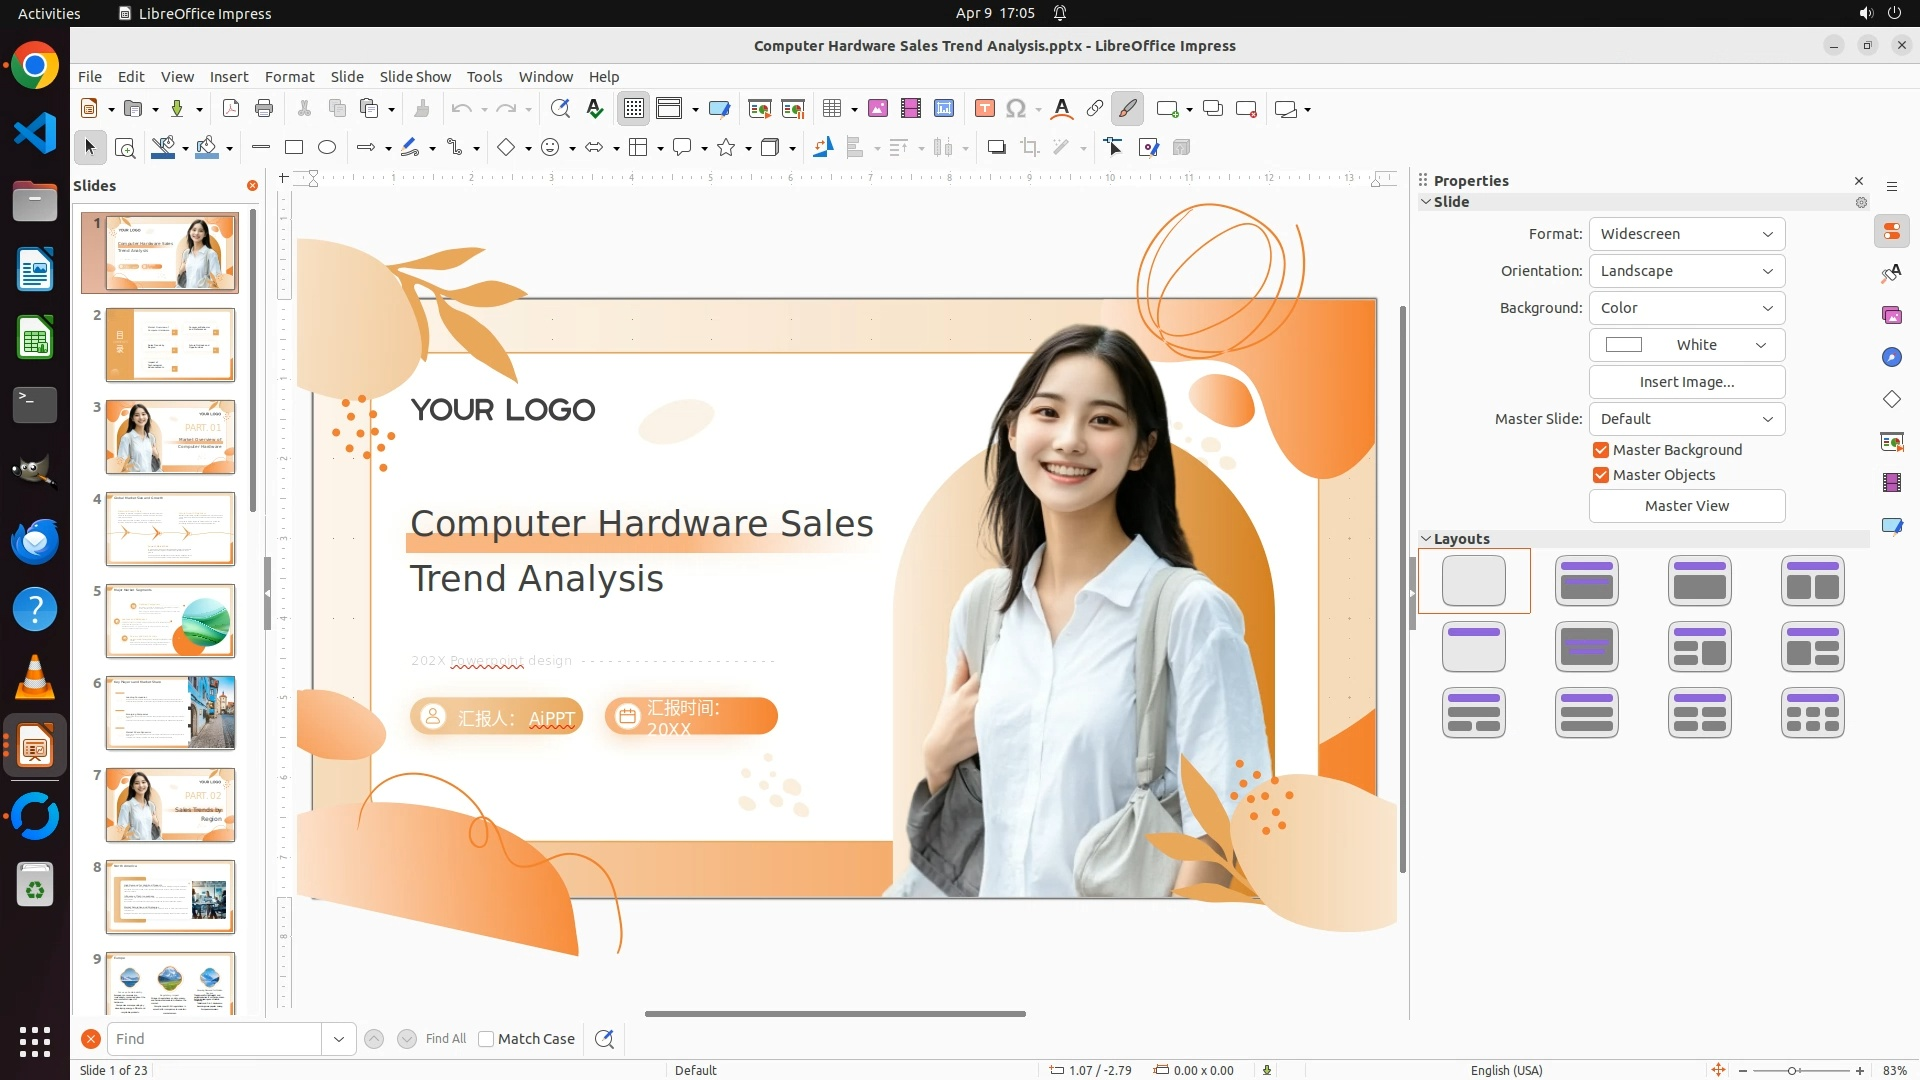Select the Ellipse drawing tool

[x=327, y=148]
